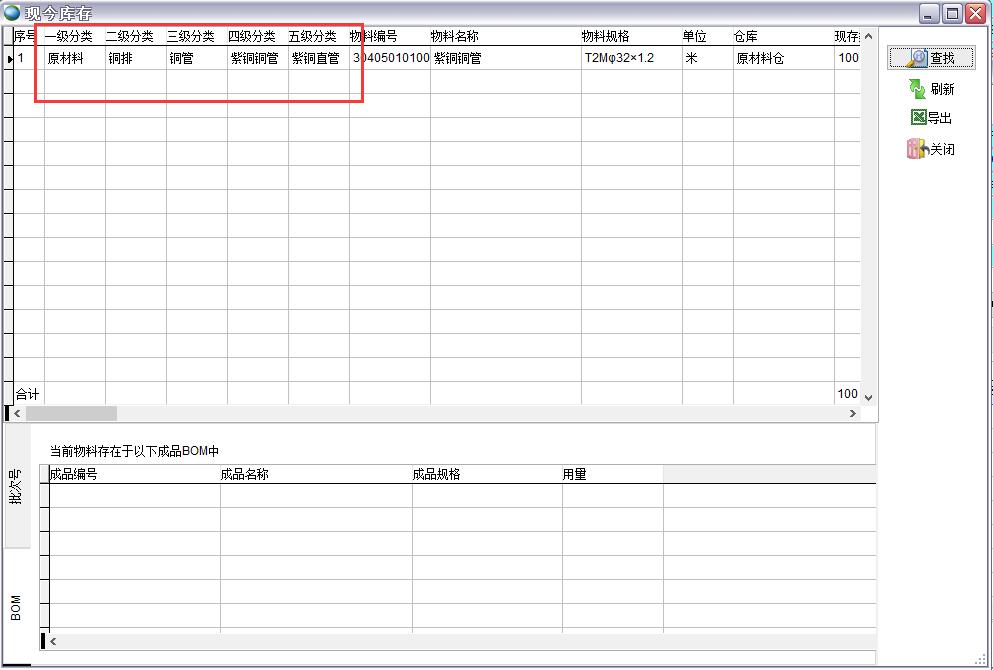The width and height of the screenshot is (993, 670).
Task: Click the 关闭 close door icon
Action: [x=916, y=149]
